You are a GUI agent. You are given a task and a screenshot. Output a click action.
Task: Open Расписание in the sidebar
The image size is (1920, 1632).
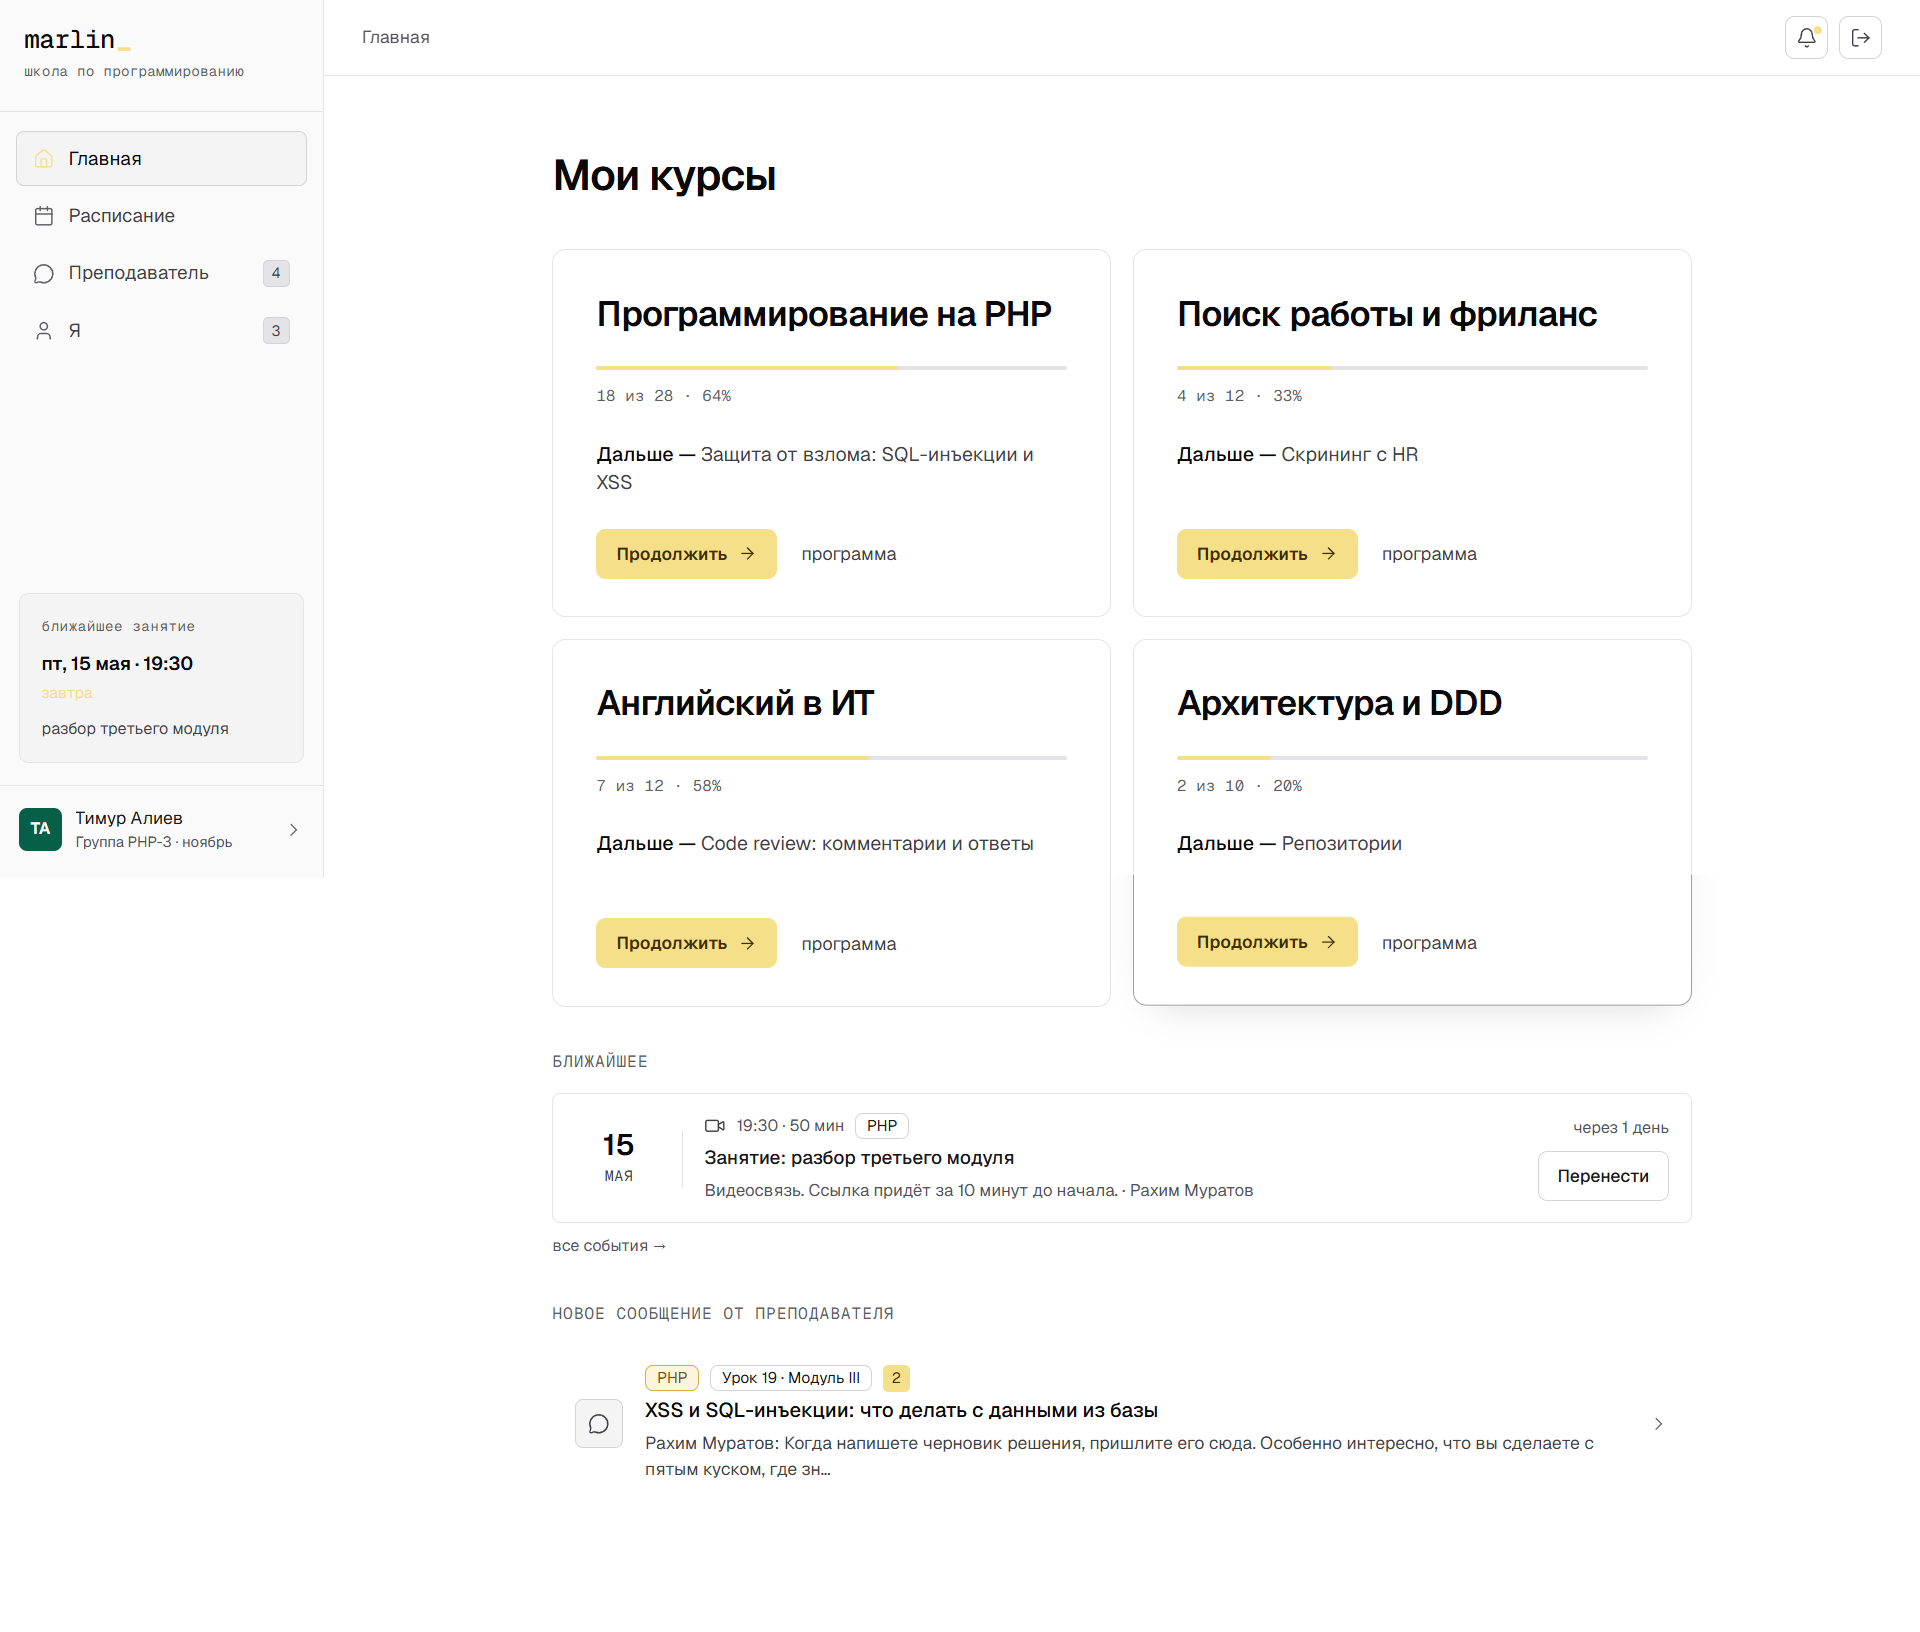[161, 216]
